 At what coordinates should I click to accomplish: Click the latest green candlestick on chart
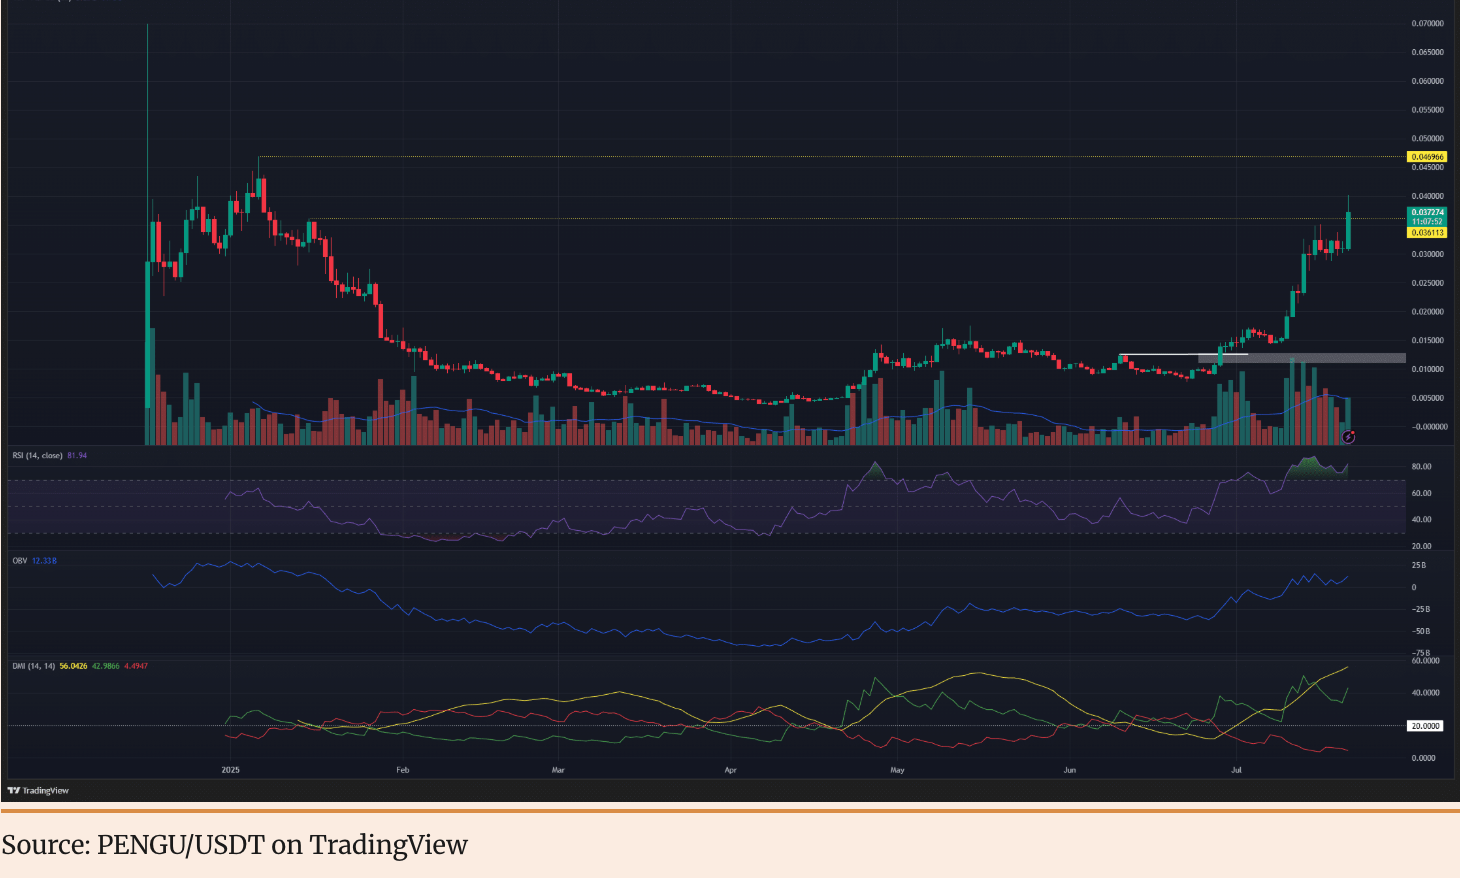pyautogui.click(x=1349, y=230)
